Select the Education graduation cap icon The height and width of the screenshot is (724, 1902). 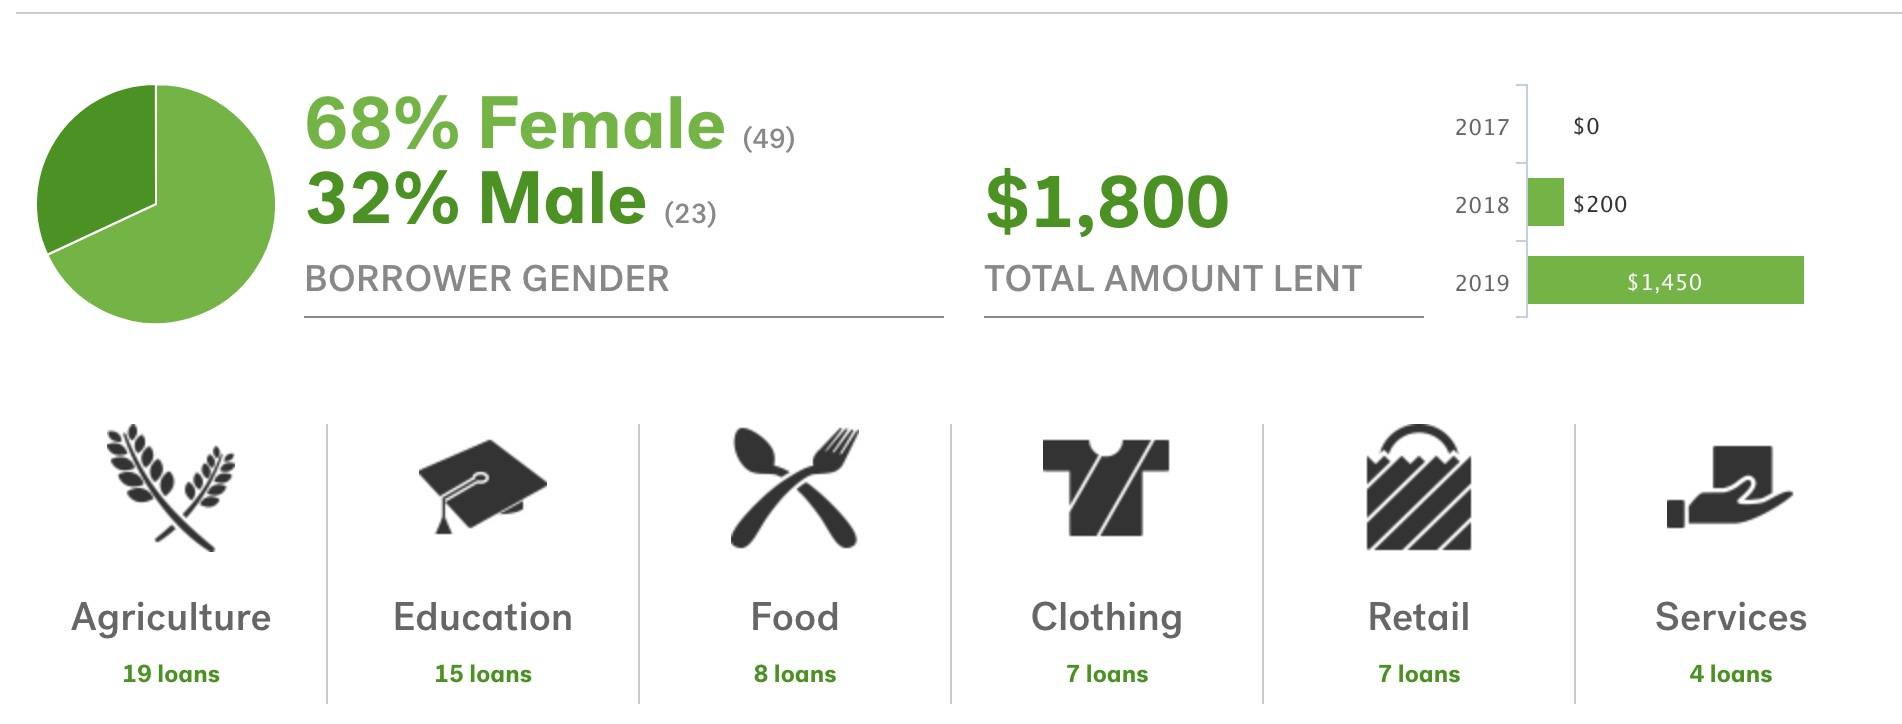click(482, 487)
